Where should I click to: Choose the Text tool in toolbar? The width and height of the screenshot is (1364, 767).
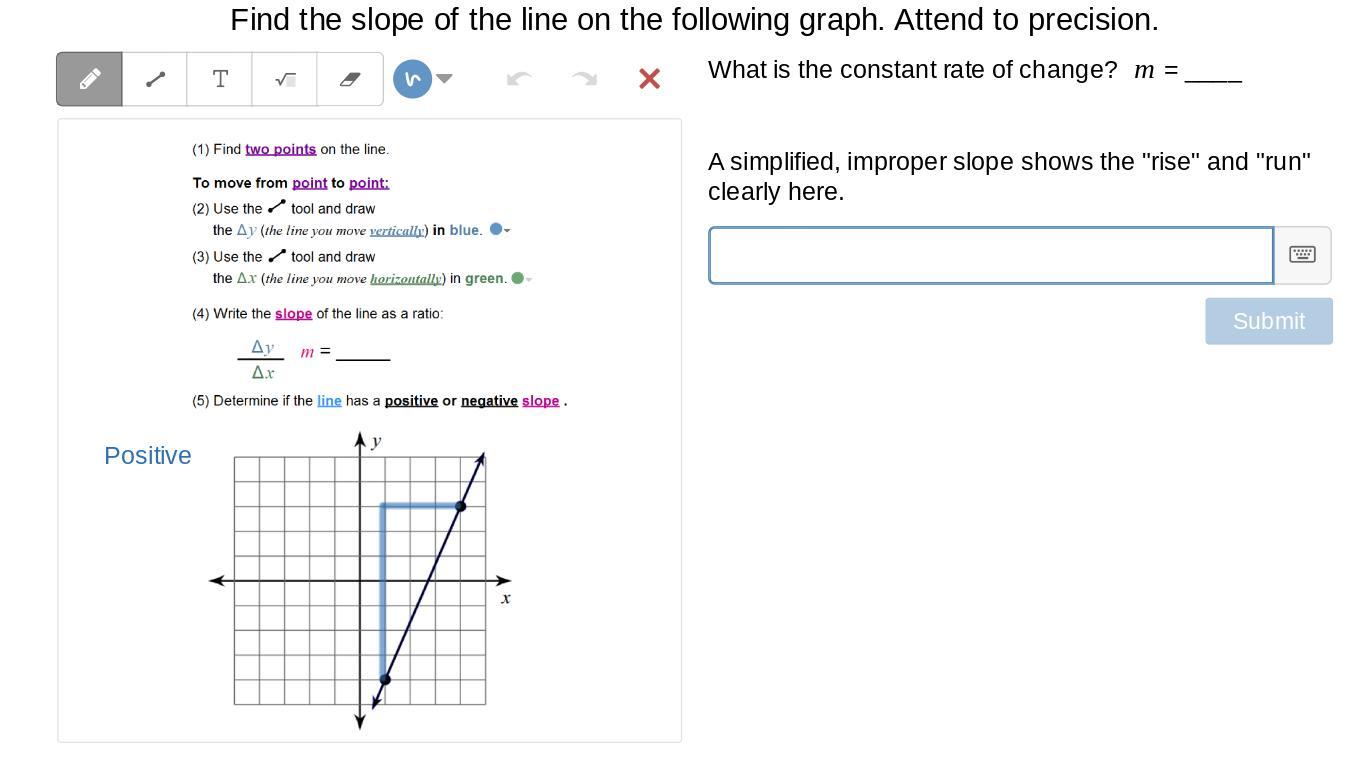[x=220, y=79]
